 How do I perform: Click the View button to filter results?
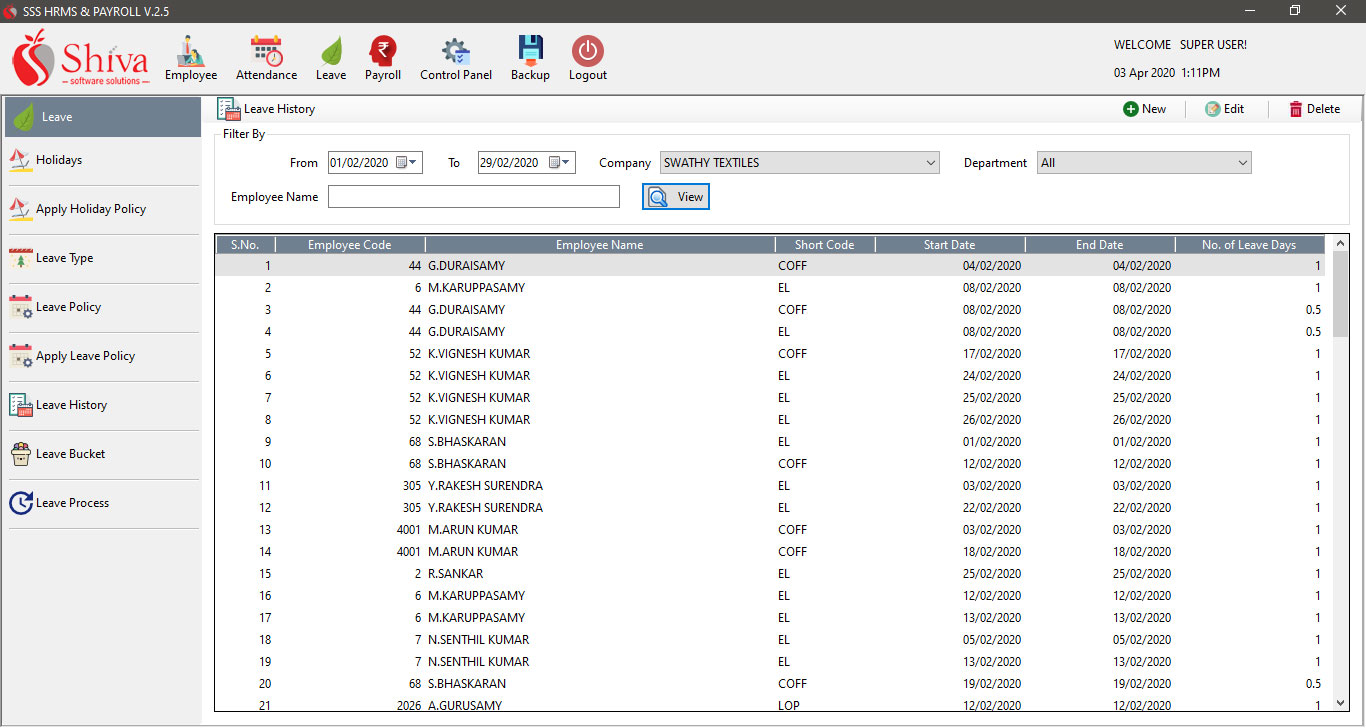676,197
